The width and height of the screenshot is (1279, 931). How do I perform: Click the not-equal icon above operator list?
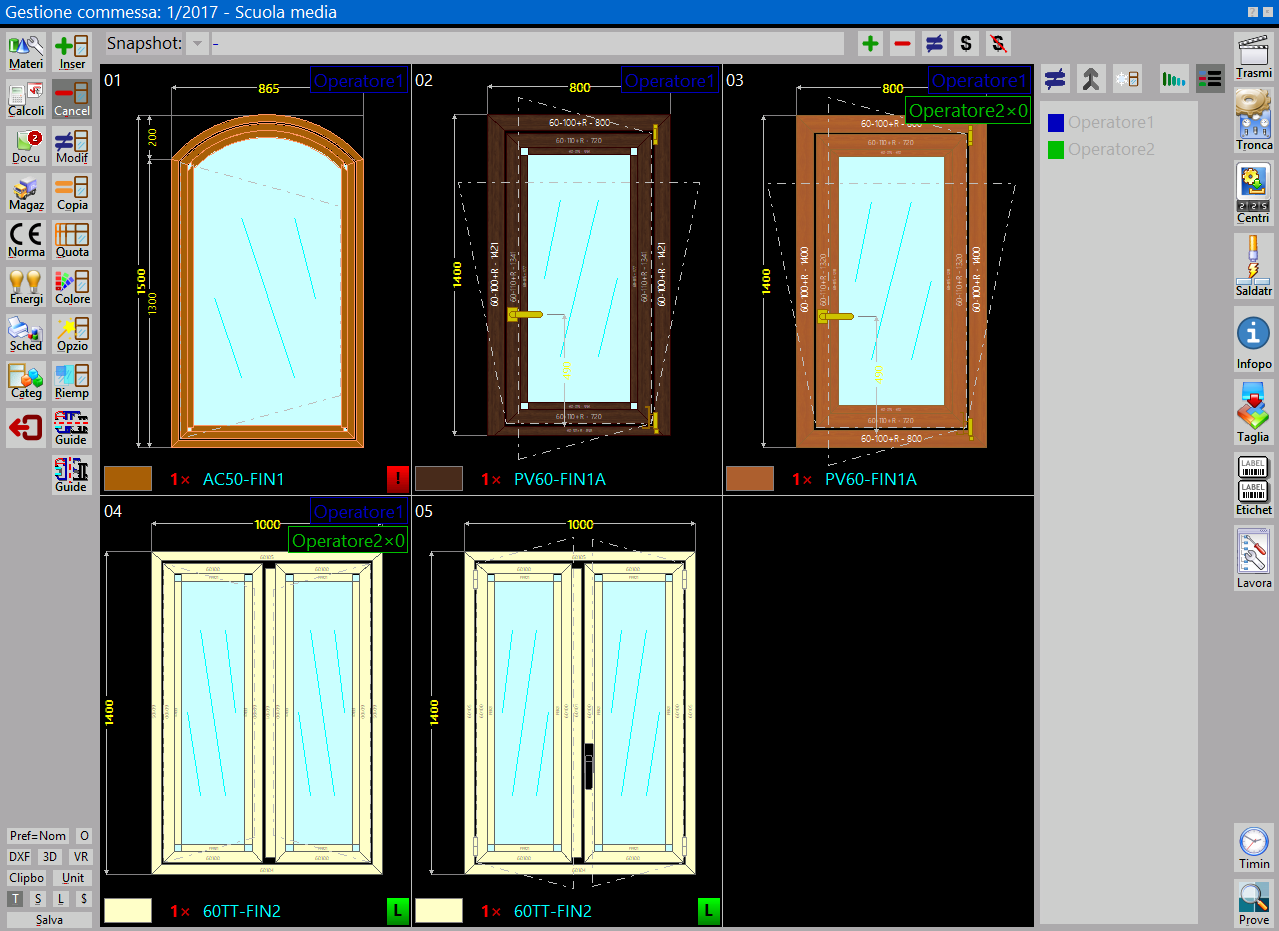tap(1055, 79)
